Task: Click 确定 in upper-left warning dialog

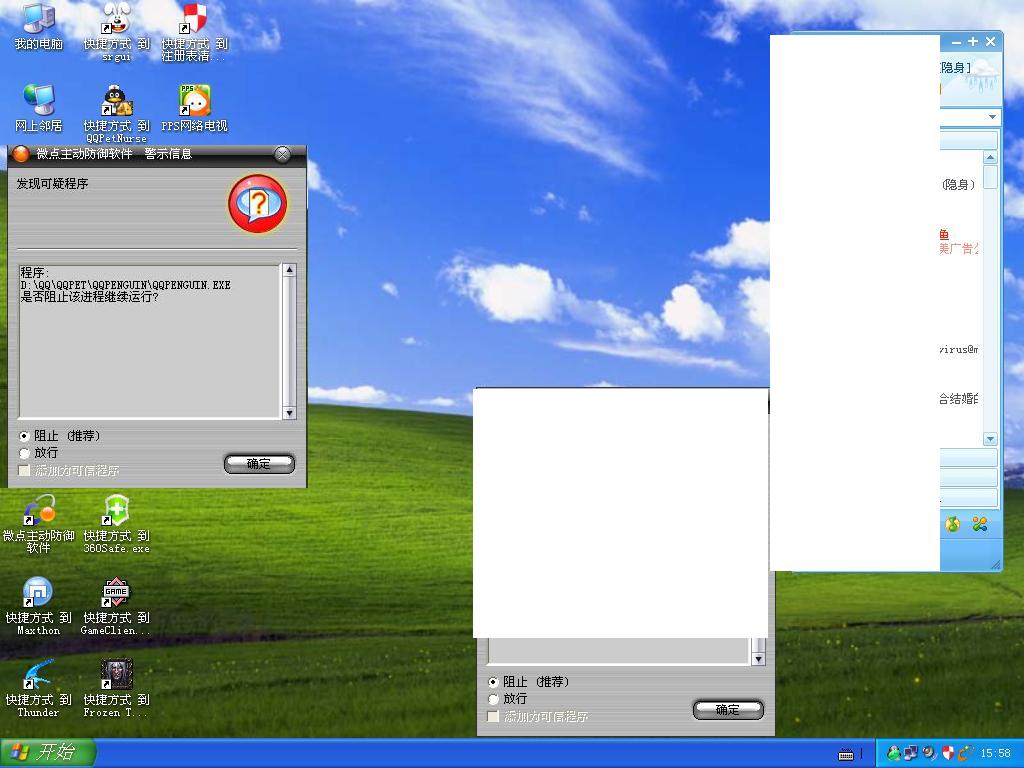Action: [x=259, y=464]
